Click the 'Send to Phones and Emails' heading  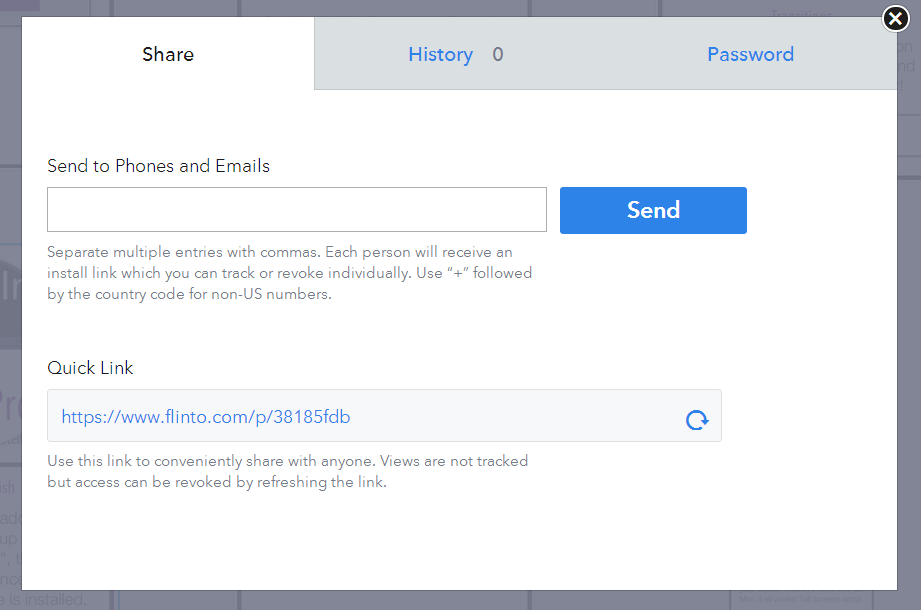point(159,166)
